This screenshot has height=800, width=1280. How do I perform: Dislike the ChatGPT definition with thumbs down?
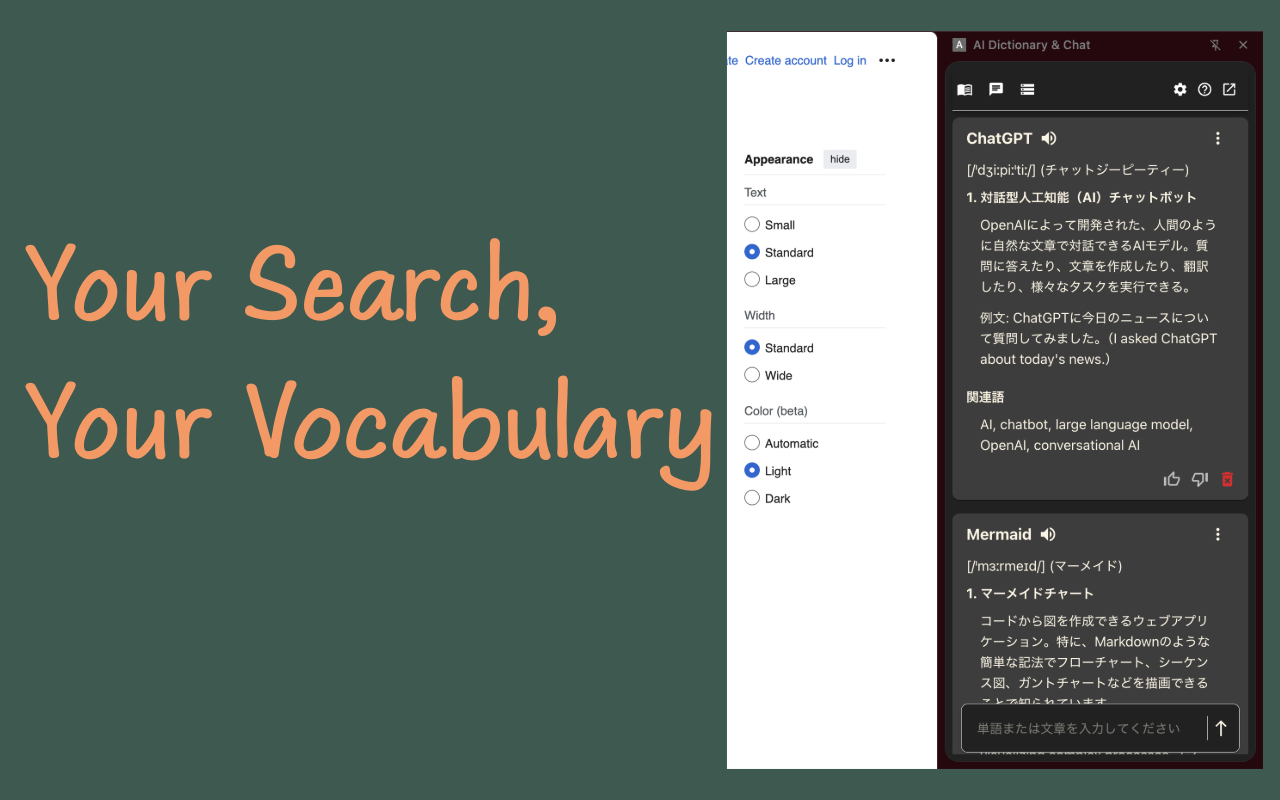tap(1200, 479)
